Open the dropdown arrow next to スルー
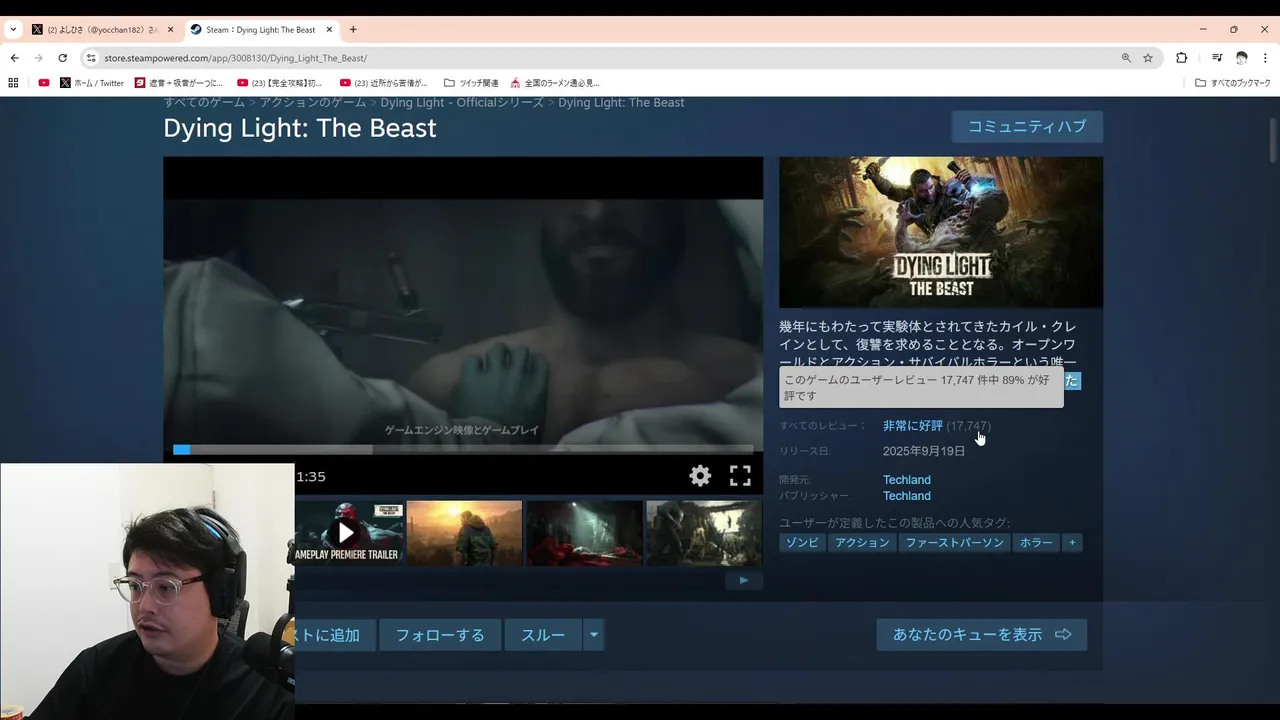 [594, 635]
